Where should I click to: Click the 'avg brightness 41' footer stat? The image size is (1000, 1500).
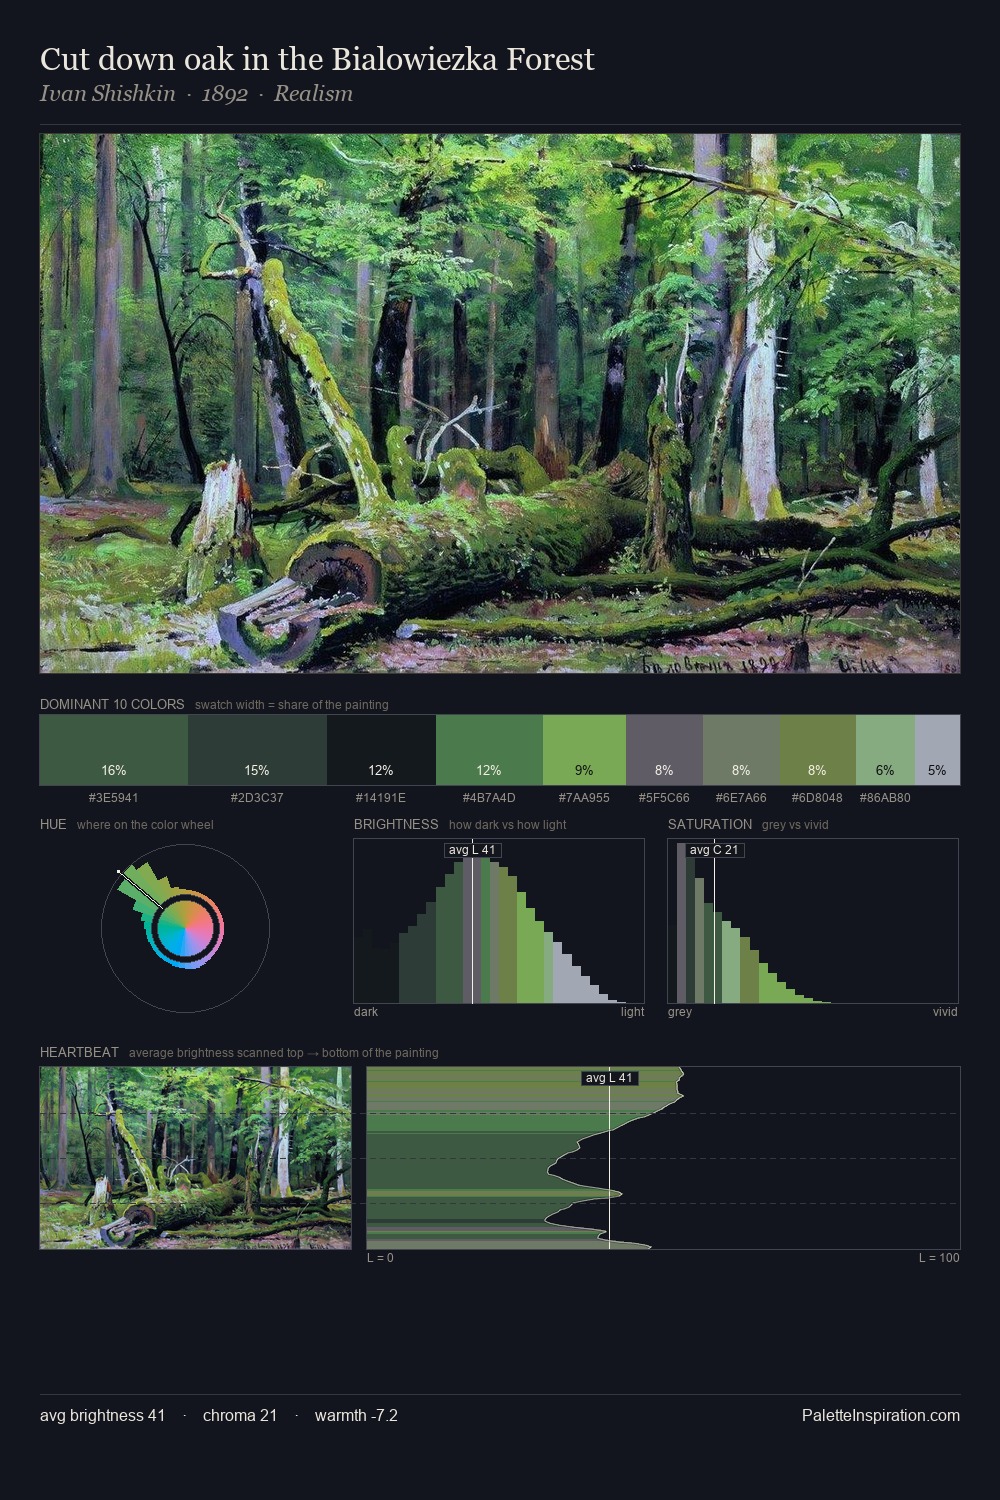[x=102, y=1415]
